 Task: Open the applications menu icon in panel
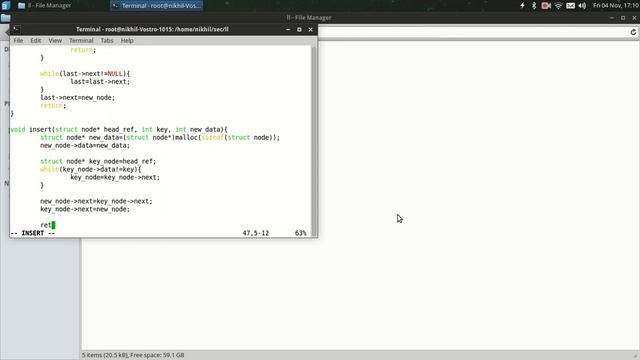tap(6, 5)
